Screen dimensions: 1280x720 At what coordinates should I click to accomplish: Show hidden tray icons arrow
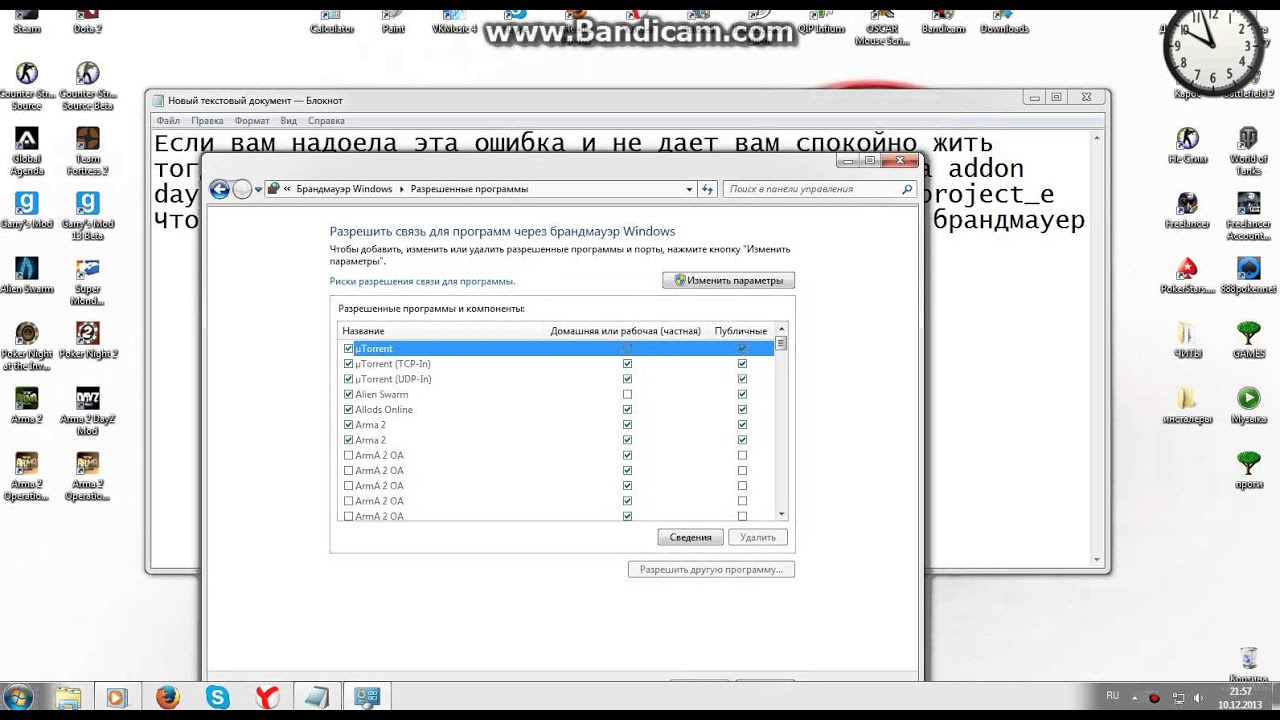(x=1135, y=697)
